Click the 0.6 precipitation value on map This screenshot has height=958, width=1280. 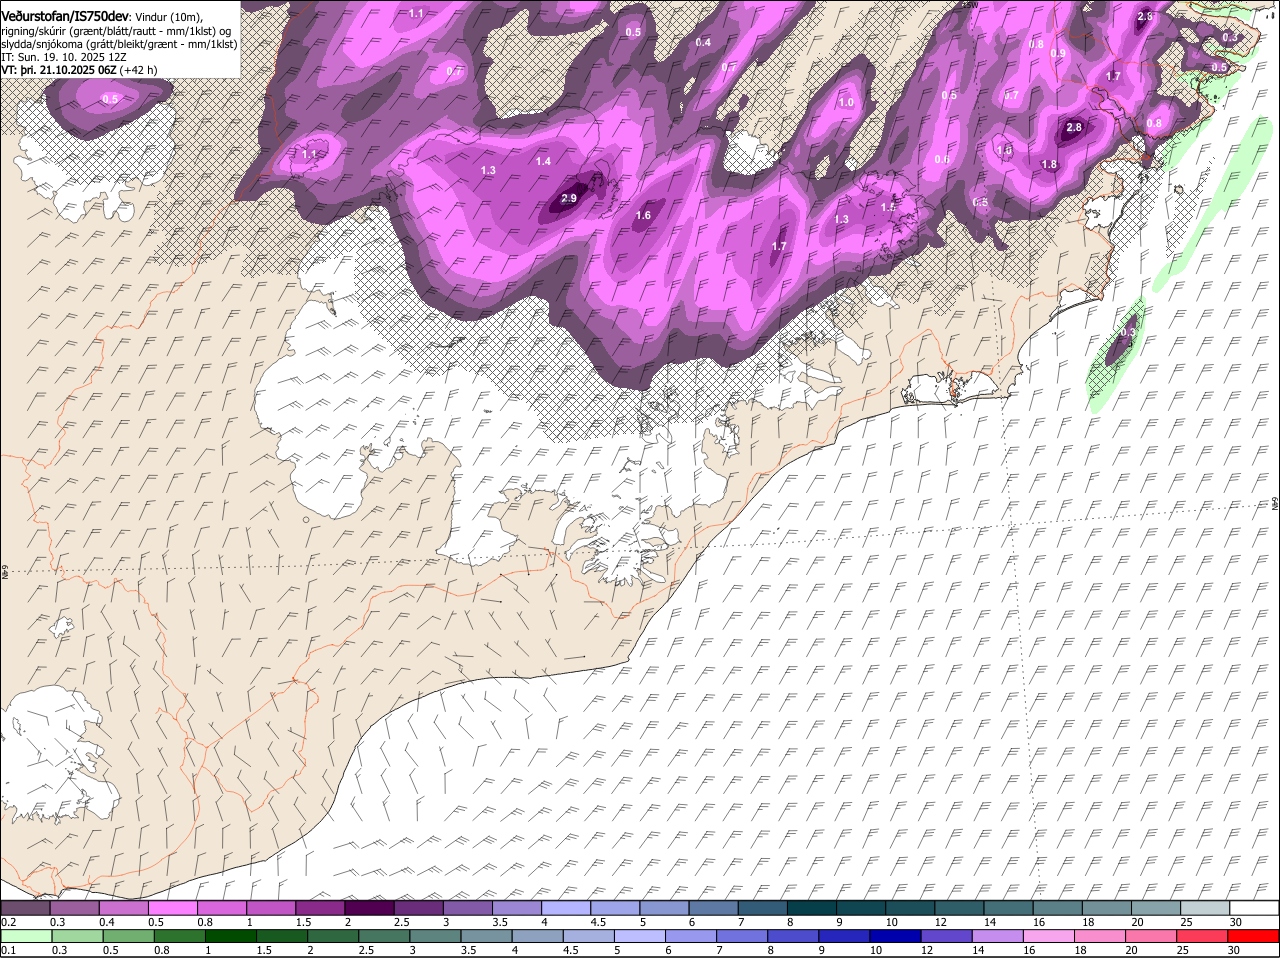coord(941,160)
